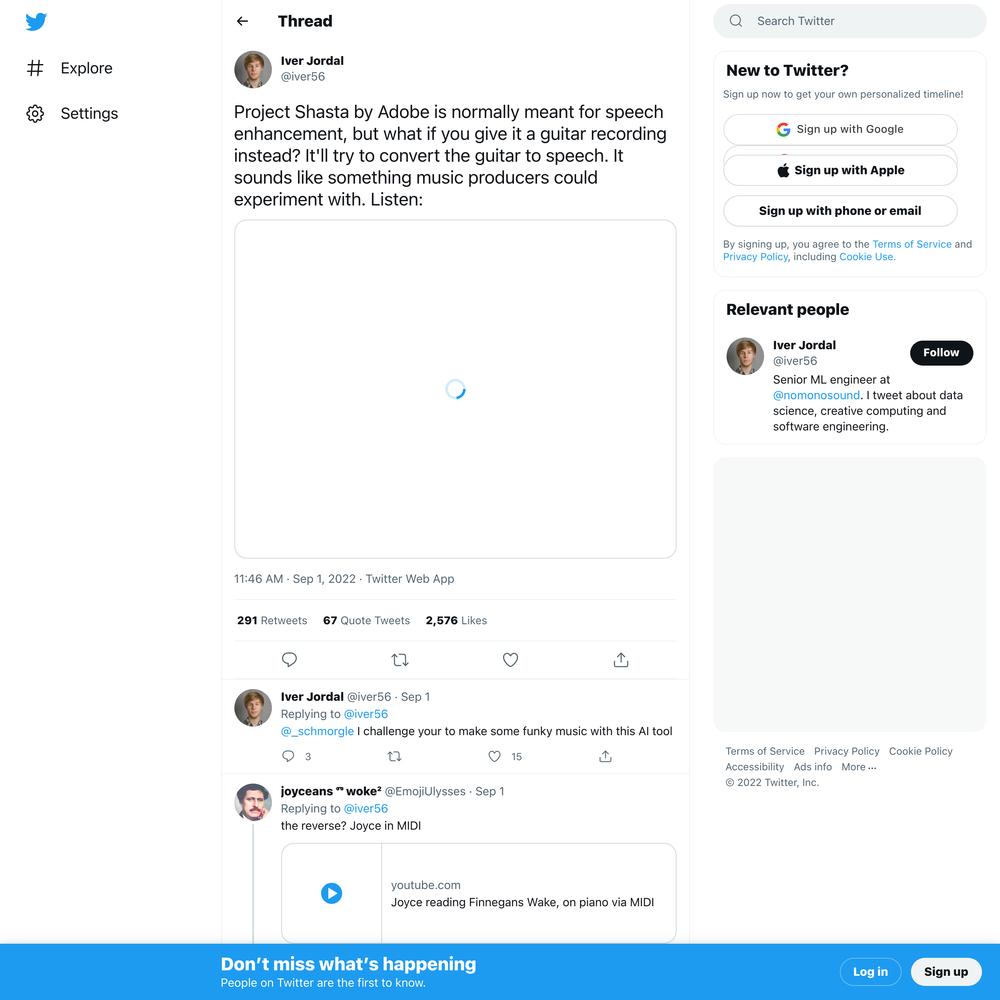Follow Iver Jordal
Viewport: 1000px width, 1000px height.
(x=941, y=353)
